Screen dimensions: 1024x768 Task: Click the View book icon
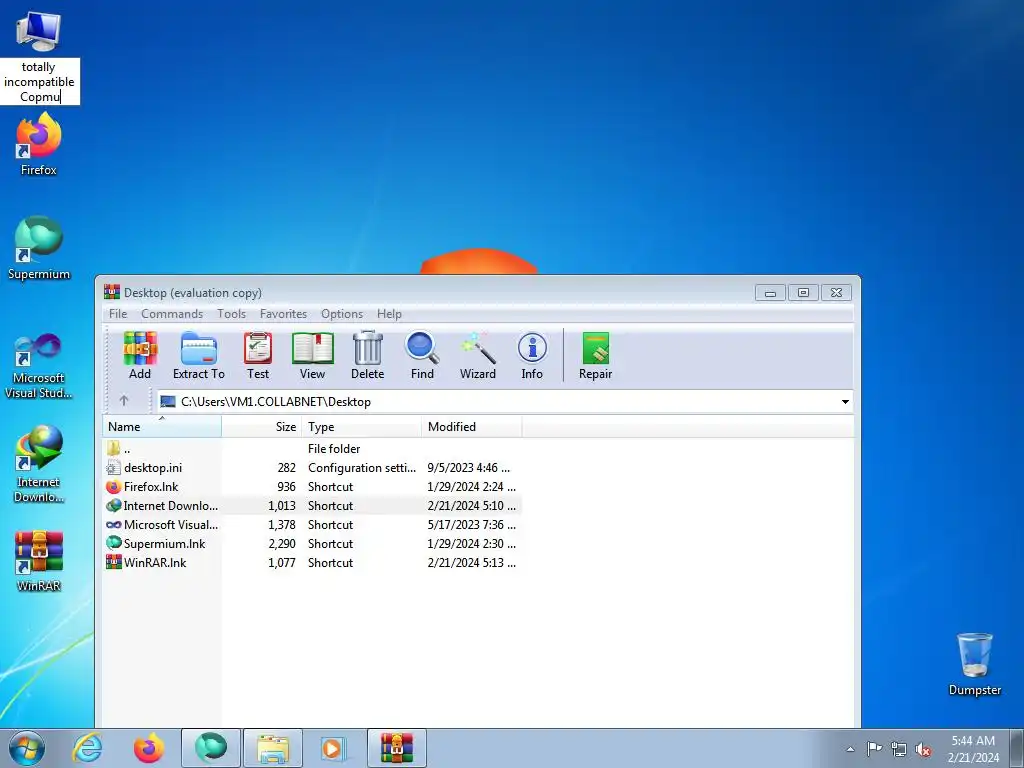[312, 355]
